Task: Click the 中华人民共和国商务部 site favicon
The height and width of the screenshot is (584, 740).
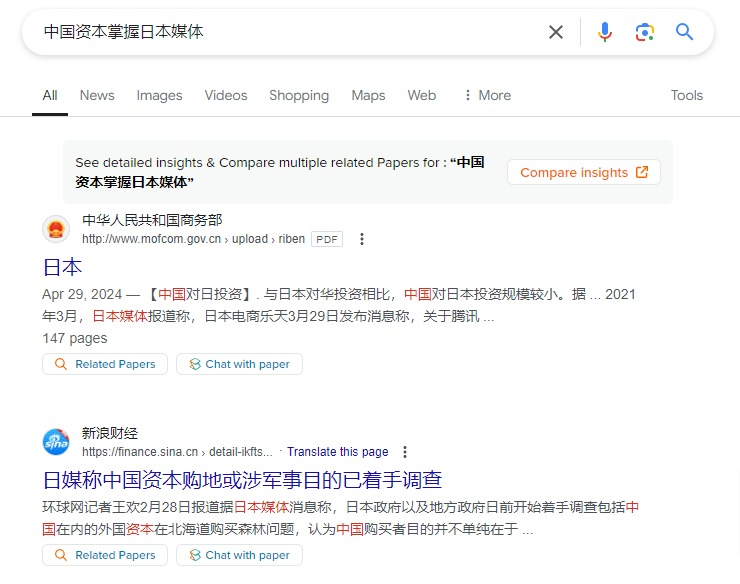Action: pos(56,229)
